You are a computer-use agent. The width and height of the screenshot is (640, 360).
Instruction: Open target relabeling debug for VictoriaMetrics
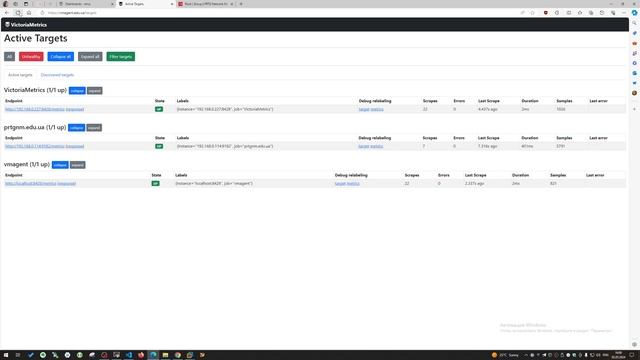(364, 109)
